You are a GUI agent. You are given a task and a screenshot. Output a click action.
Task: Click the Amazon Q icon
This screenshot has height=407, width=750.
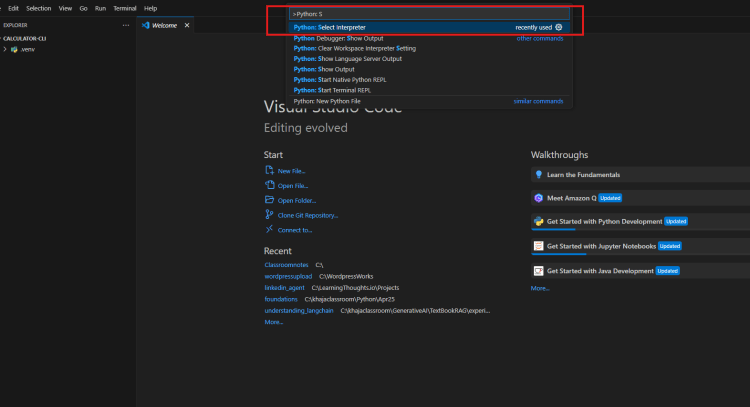[539, 198]
